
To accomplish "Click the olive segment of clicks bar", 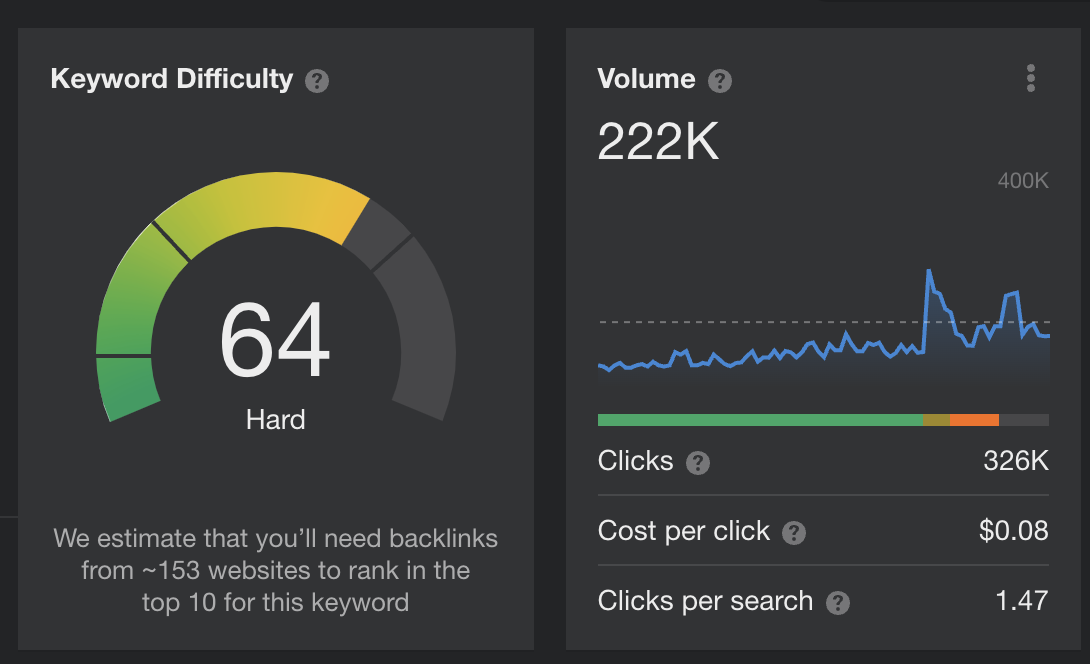I will (x=936, y=420).
